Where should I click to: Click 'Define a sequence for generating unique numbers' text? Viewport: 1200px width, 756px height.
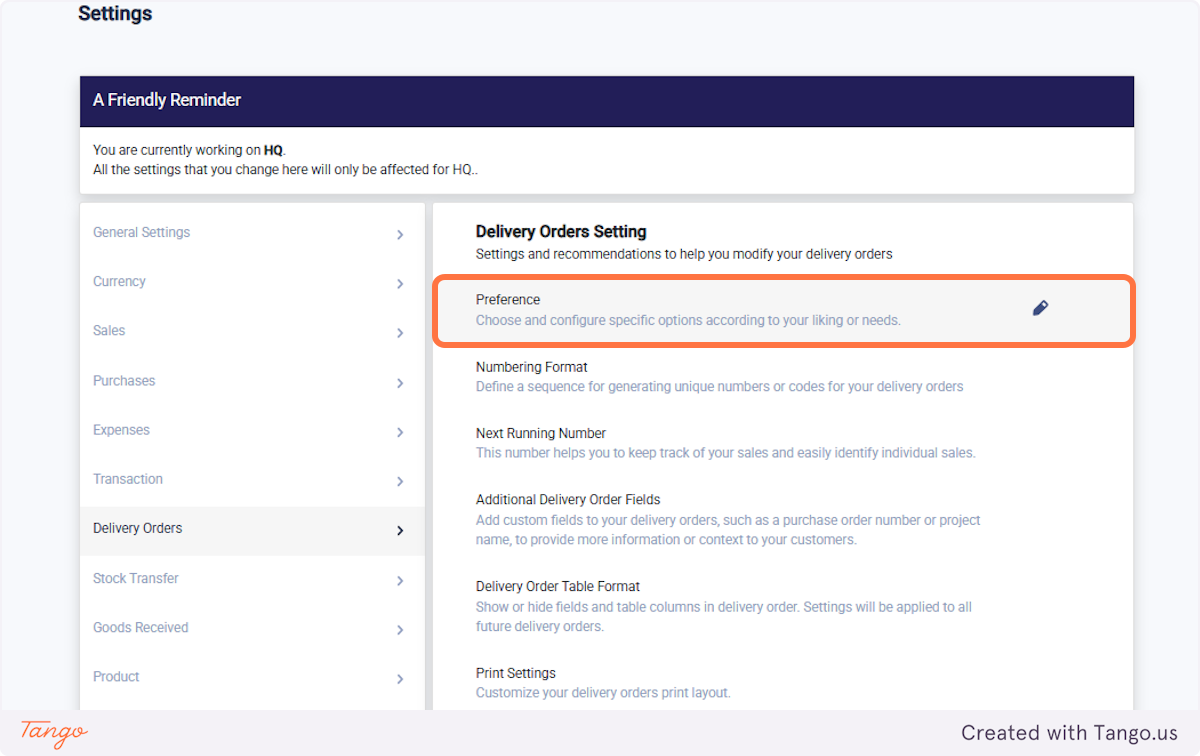[720, 386]
